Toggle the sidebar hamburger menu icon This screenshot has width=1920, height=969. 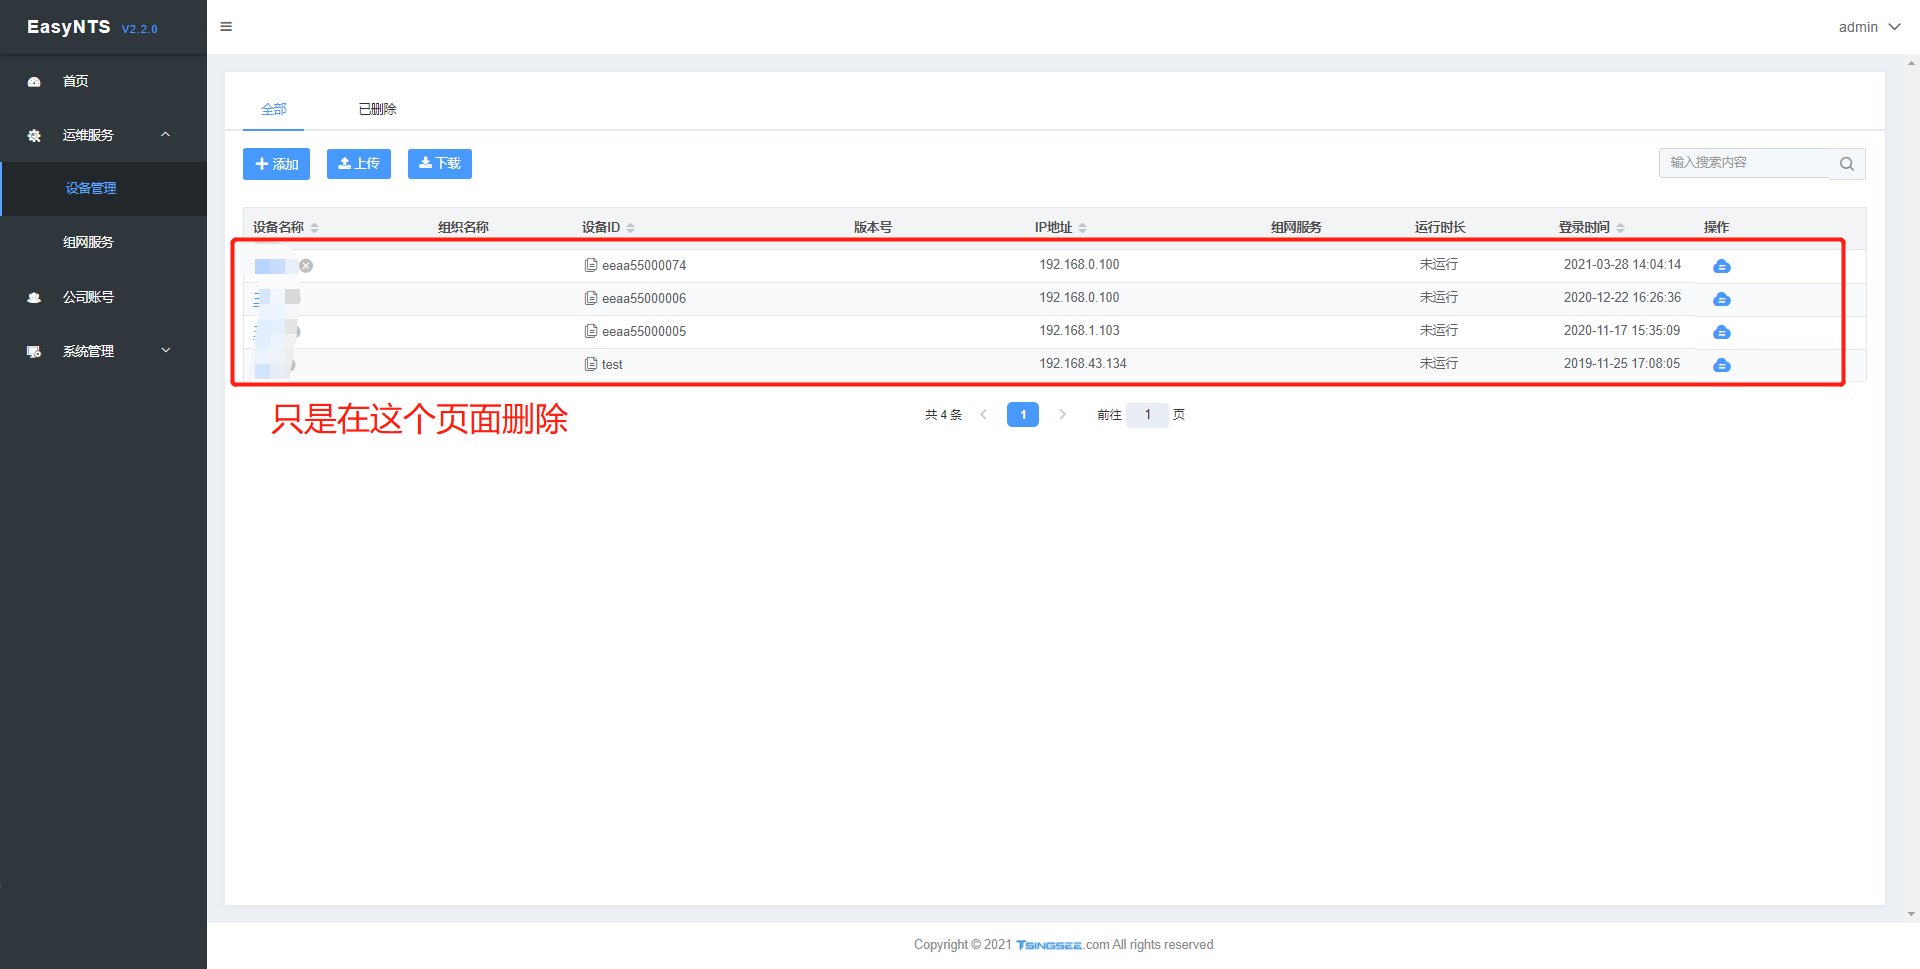tap(226, 27)
